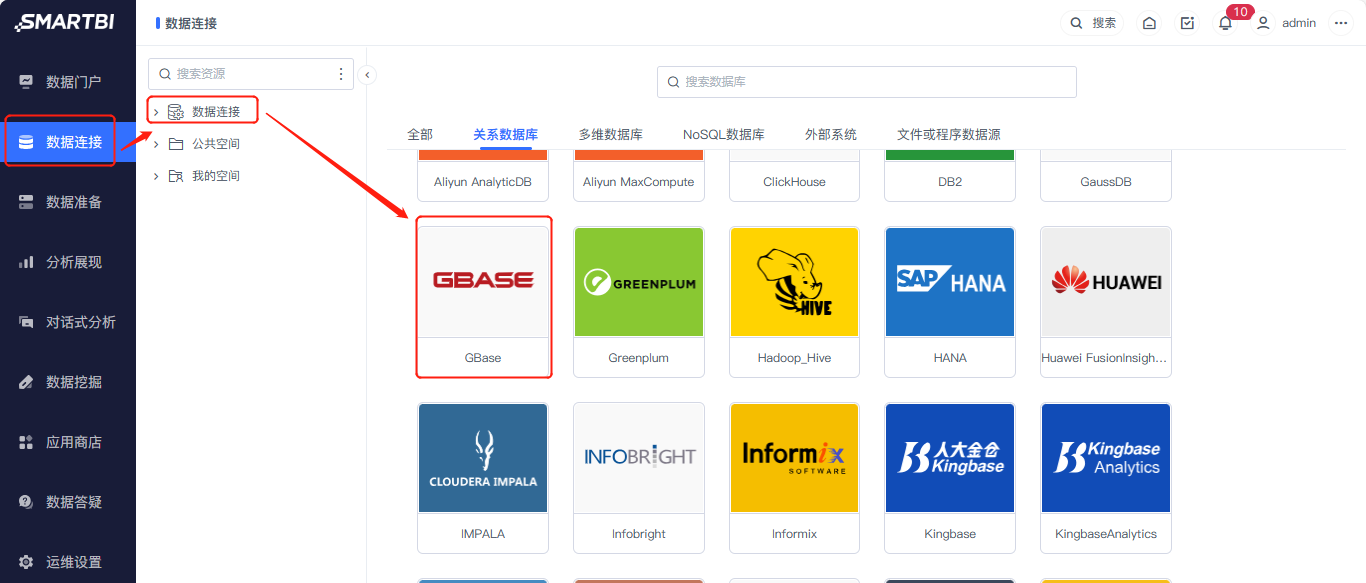The image size is (1366, 583).
Task: Select the Informix logo tile
Action: point(795,458)
